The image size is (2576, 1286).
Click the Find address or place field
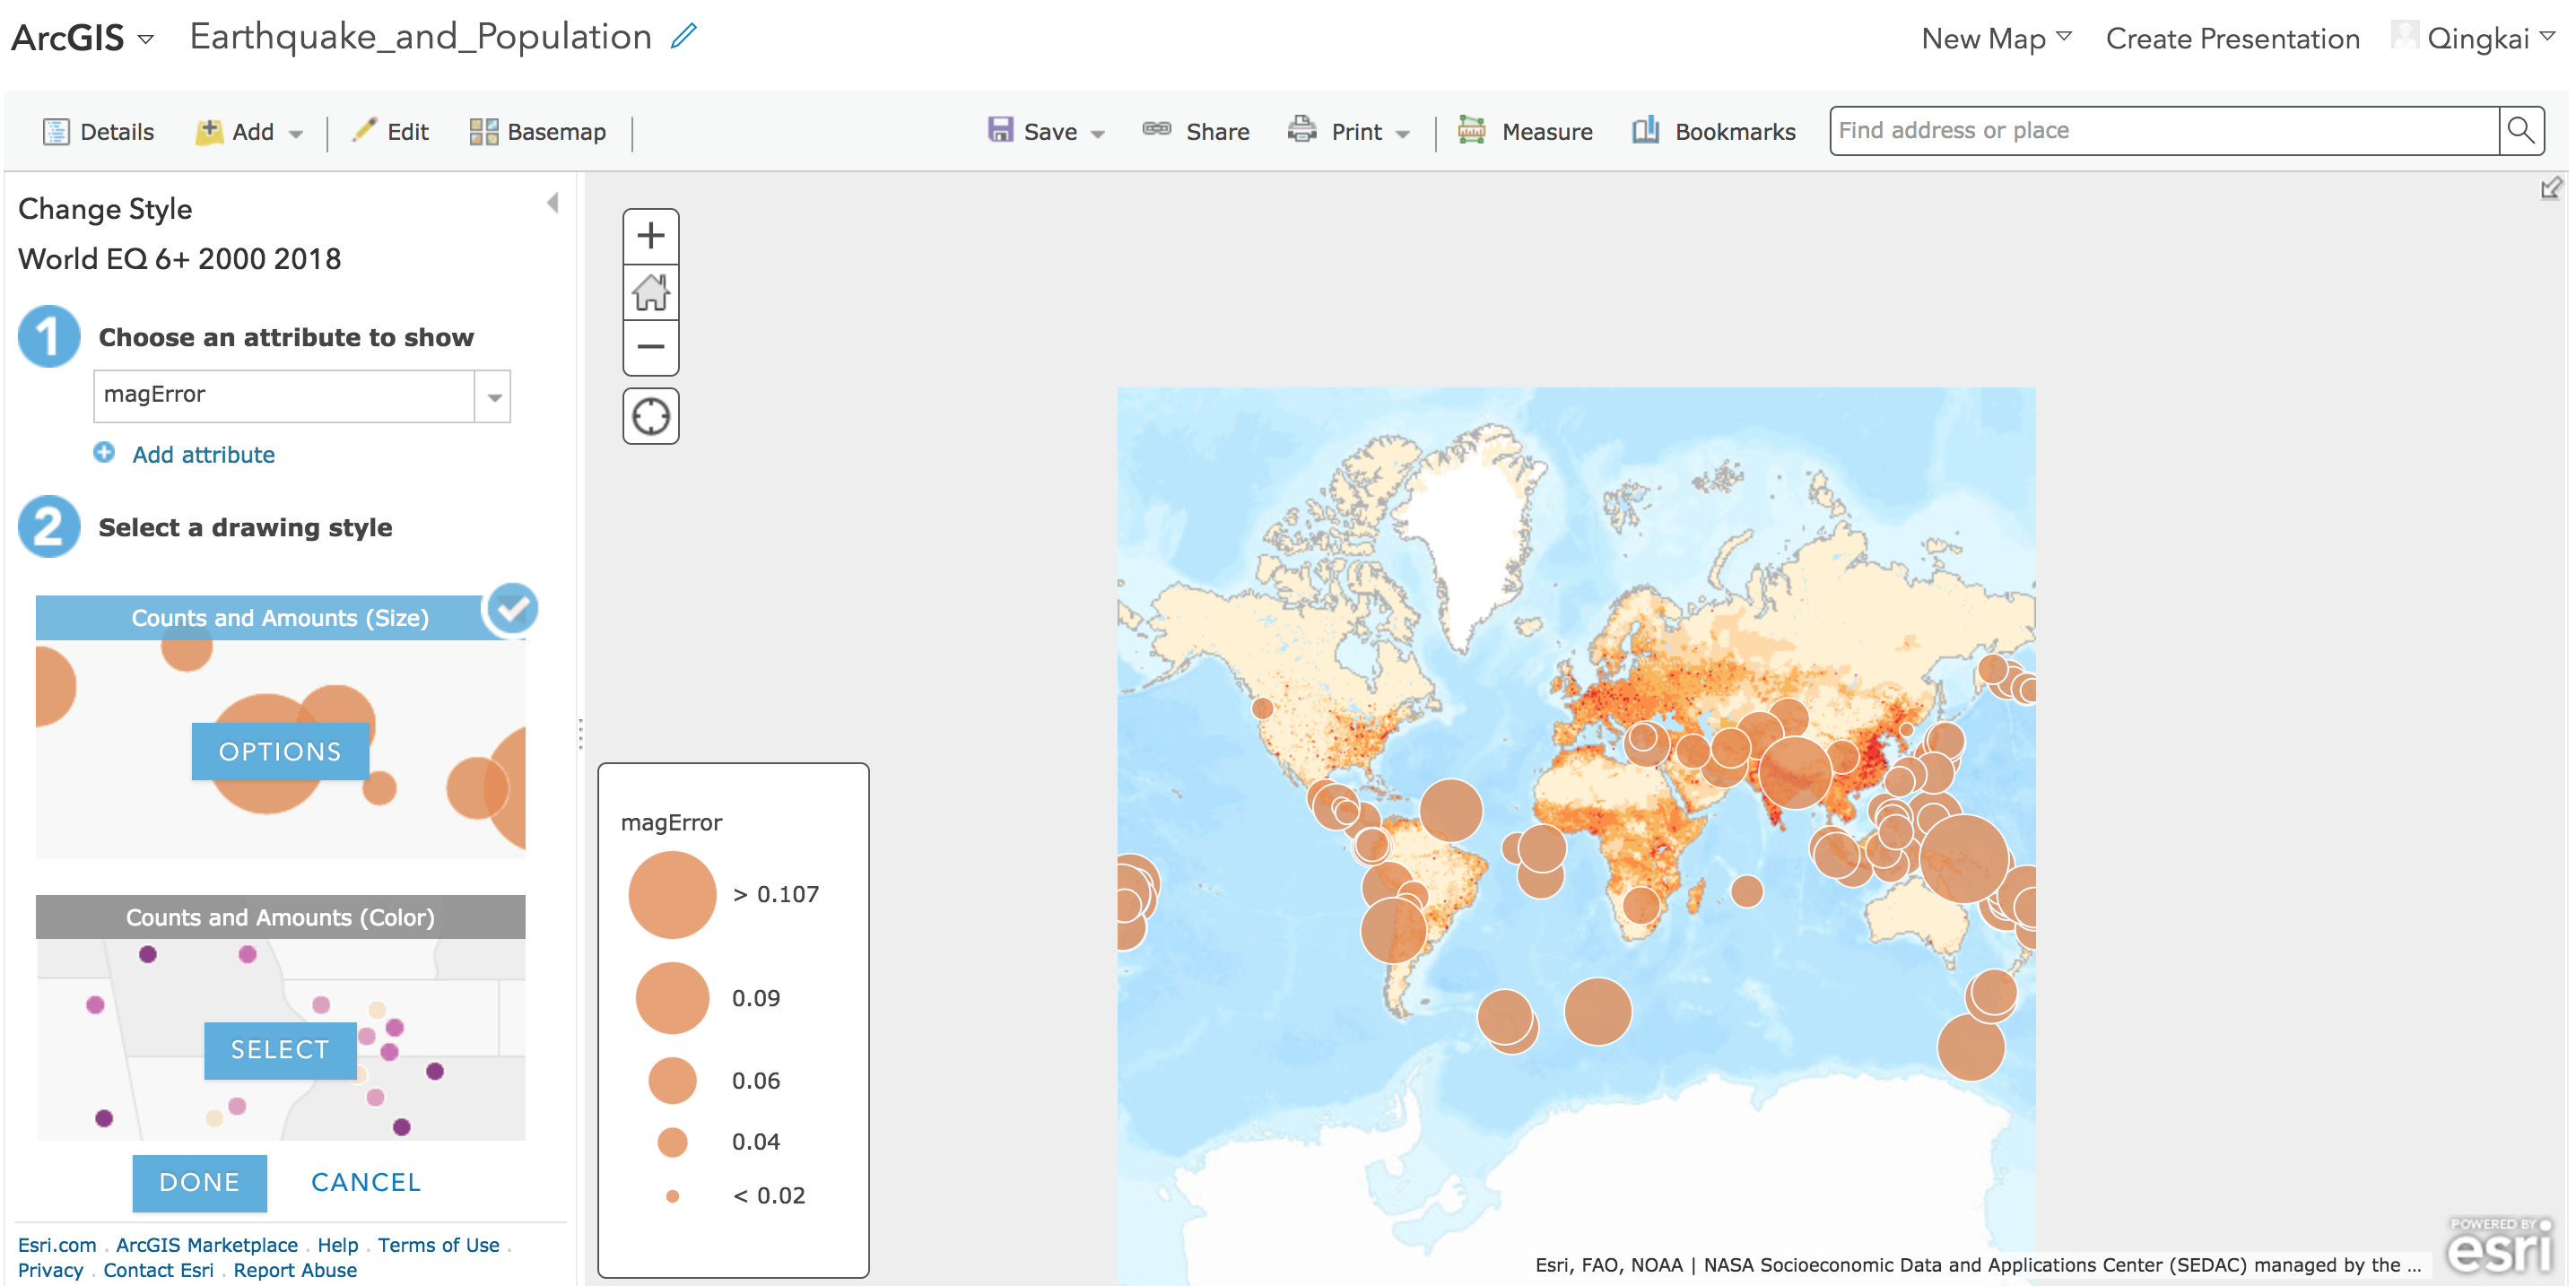click(x=2162, y=131)
